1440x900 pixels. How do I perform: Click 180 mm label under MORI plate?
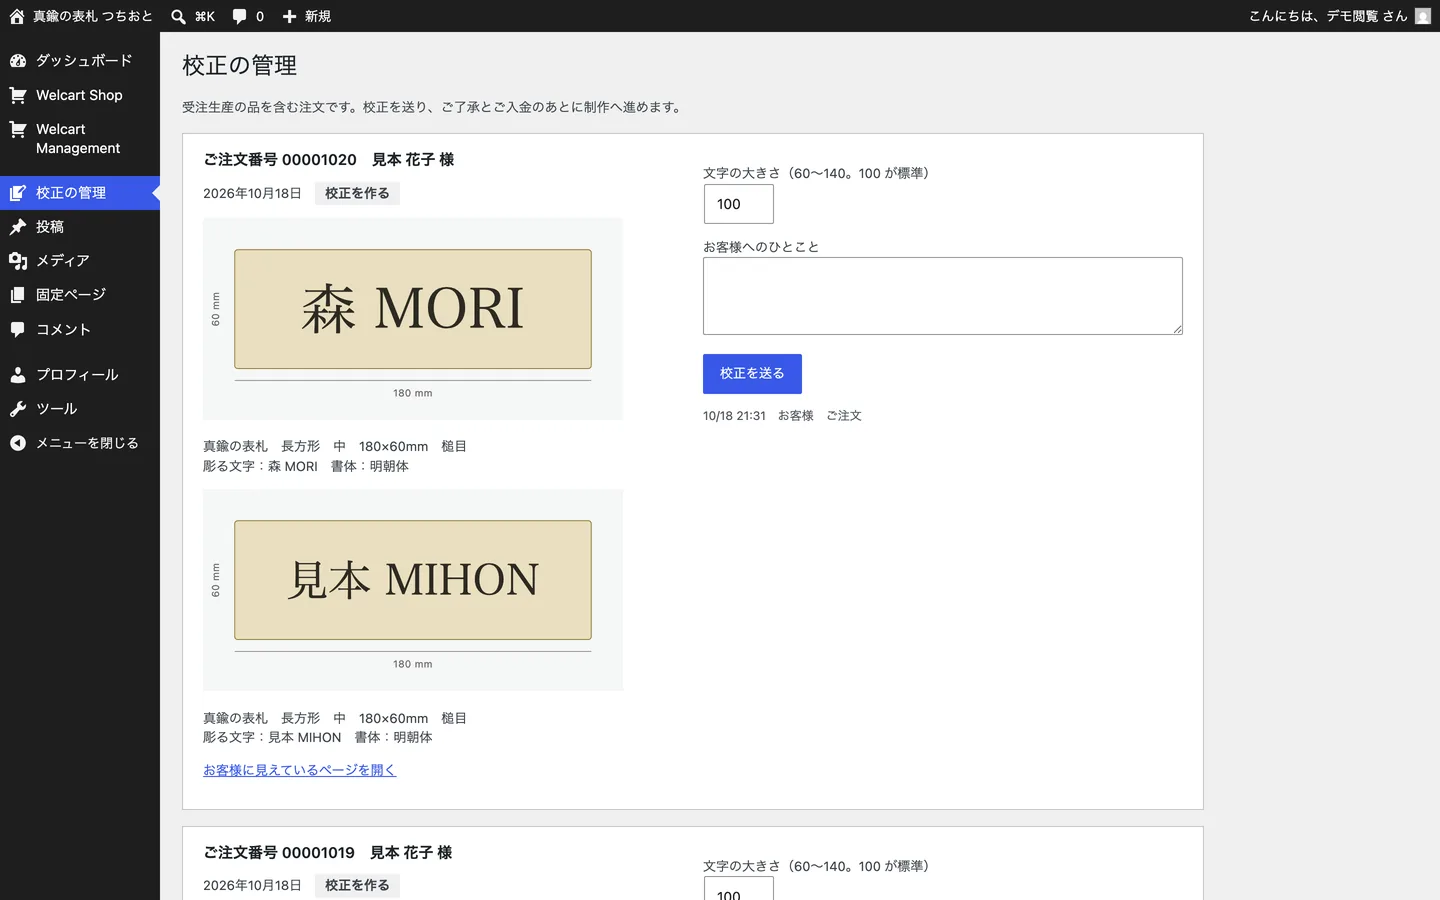(413, 393)
